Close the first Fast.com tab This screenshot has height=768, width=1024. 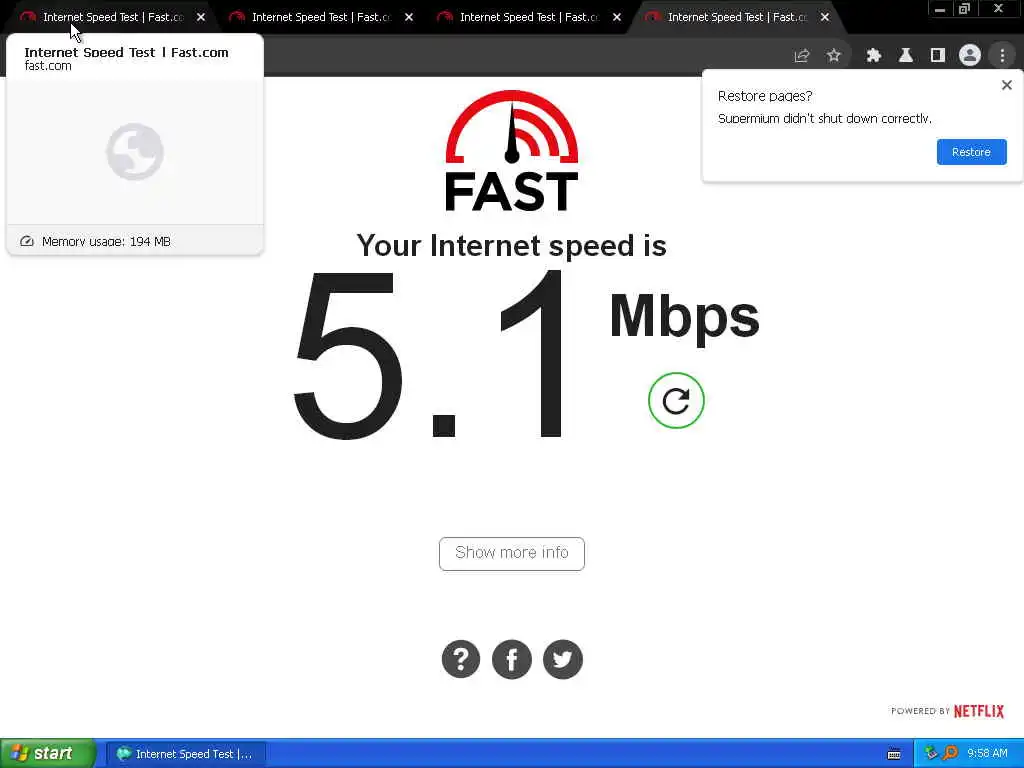pyautogui.click(x=200, y=17)
